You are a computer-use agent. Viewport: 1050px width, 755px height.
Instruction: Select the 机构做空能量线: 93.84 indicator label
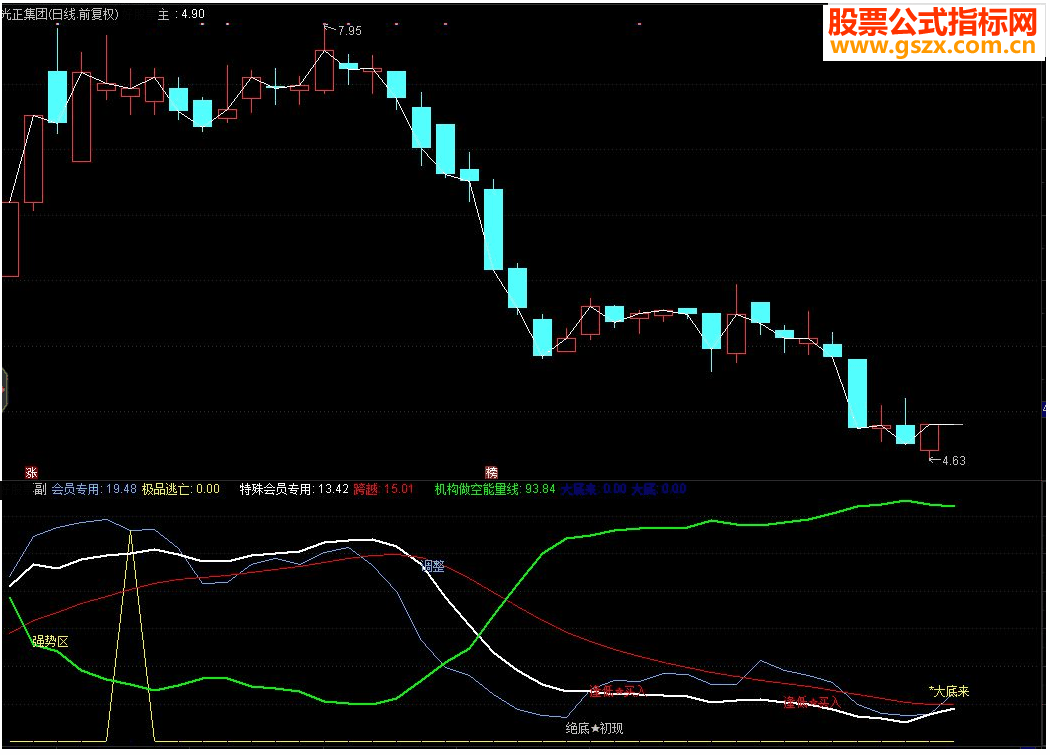pos(495,489)
